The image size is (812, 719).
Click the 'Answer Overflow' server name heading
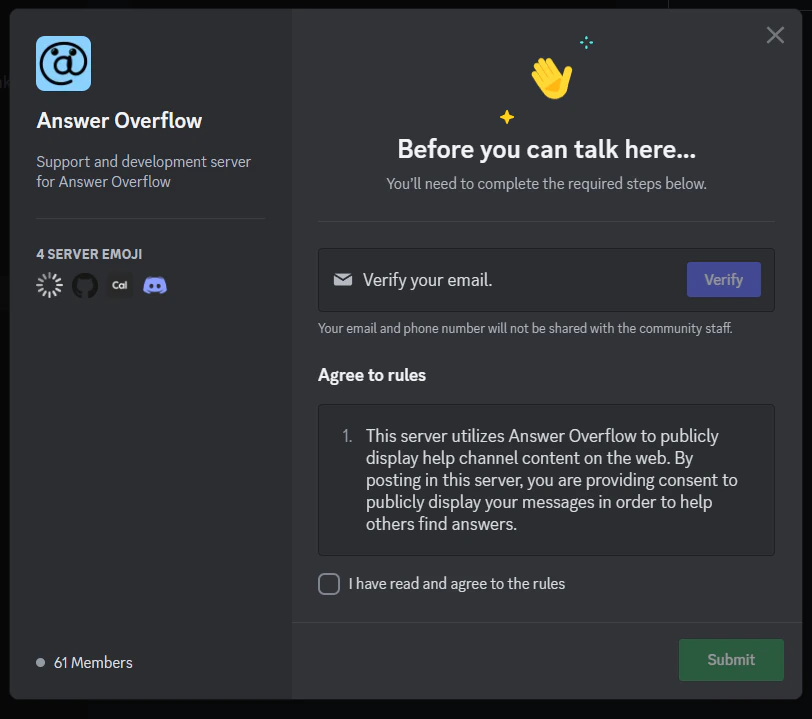pyautogui.click(x=119, y=121)
